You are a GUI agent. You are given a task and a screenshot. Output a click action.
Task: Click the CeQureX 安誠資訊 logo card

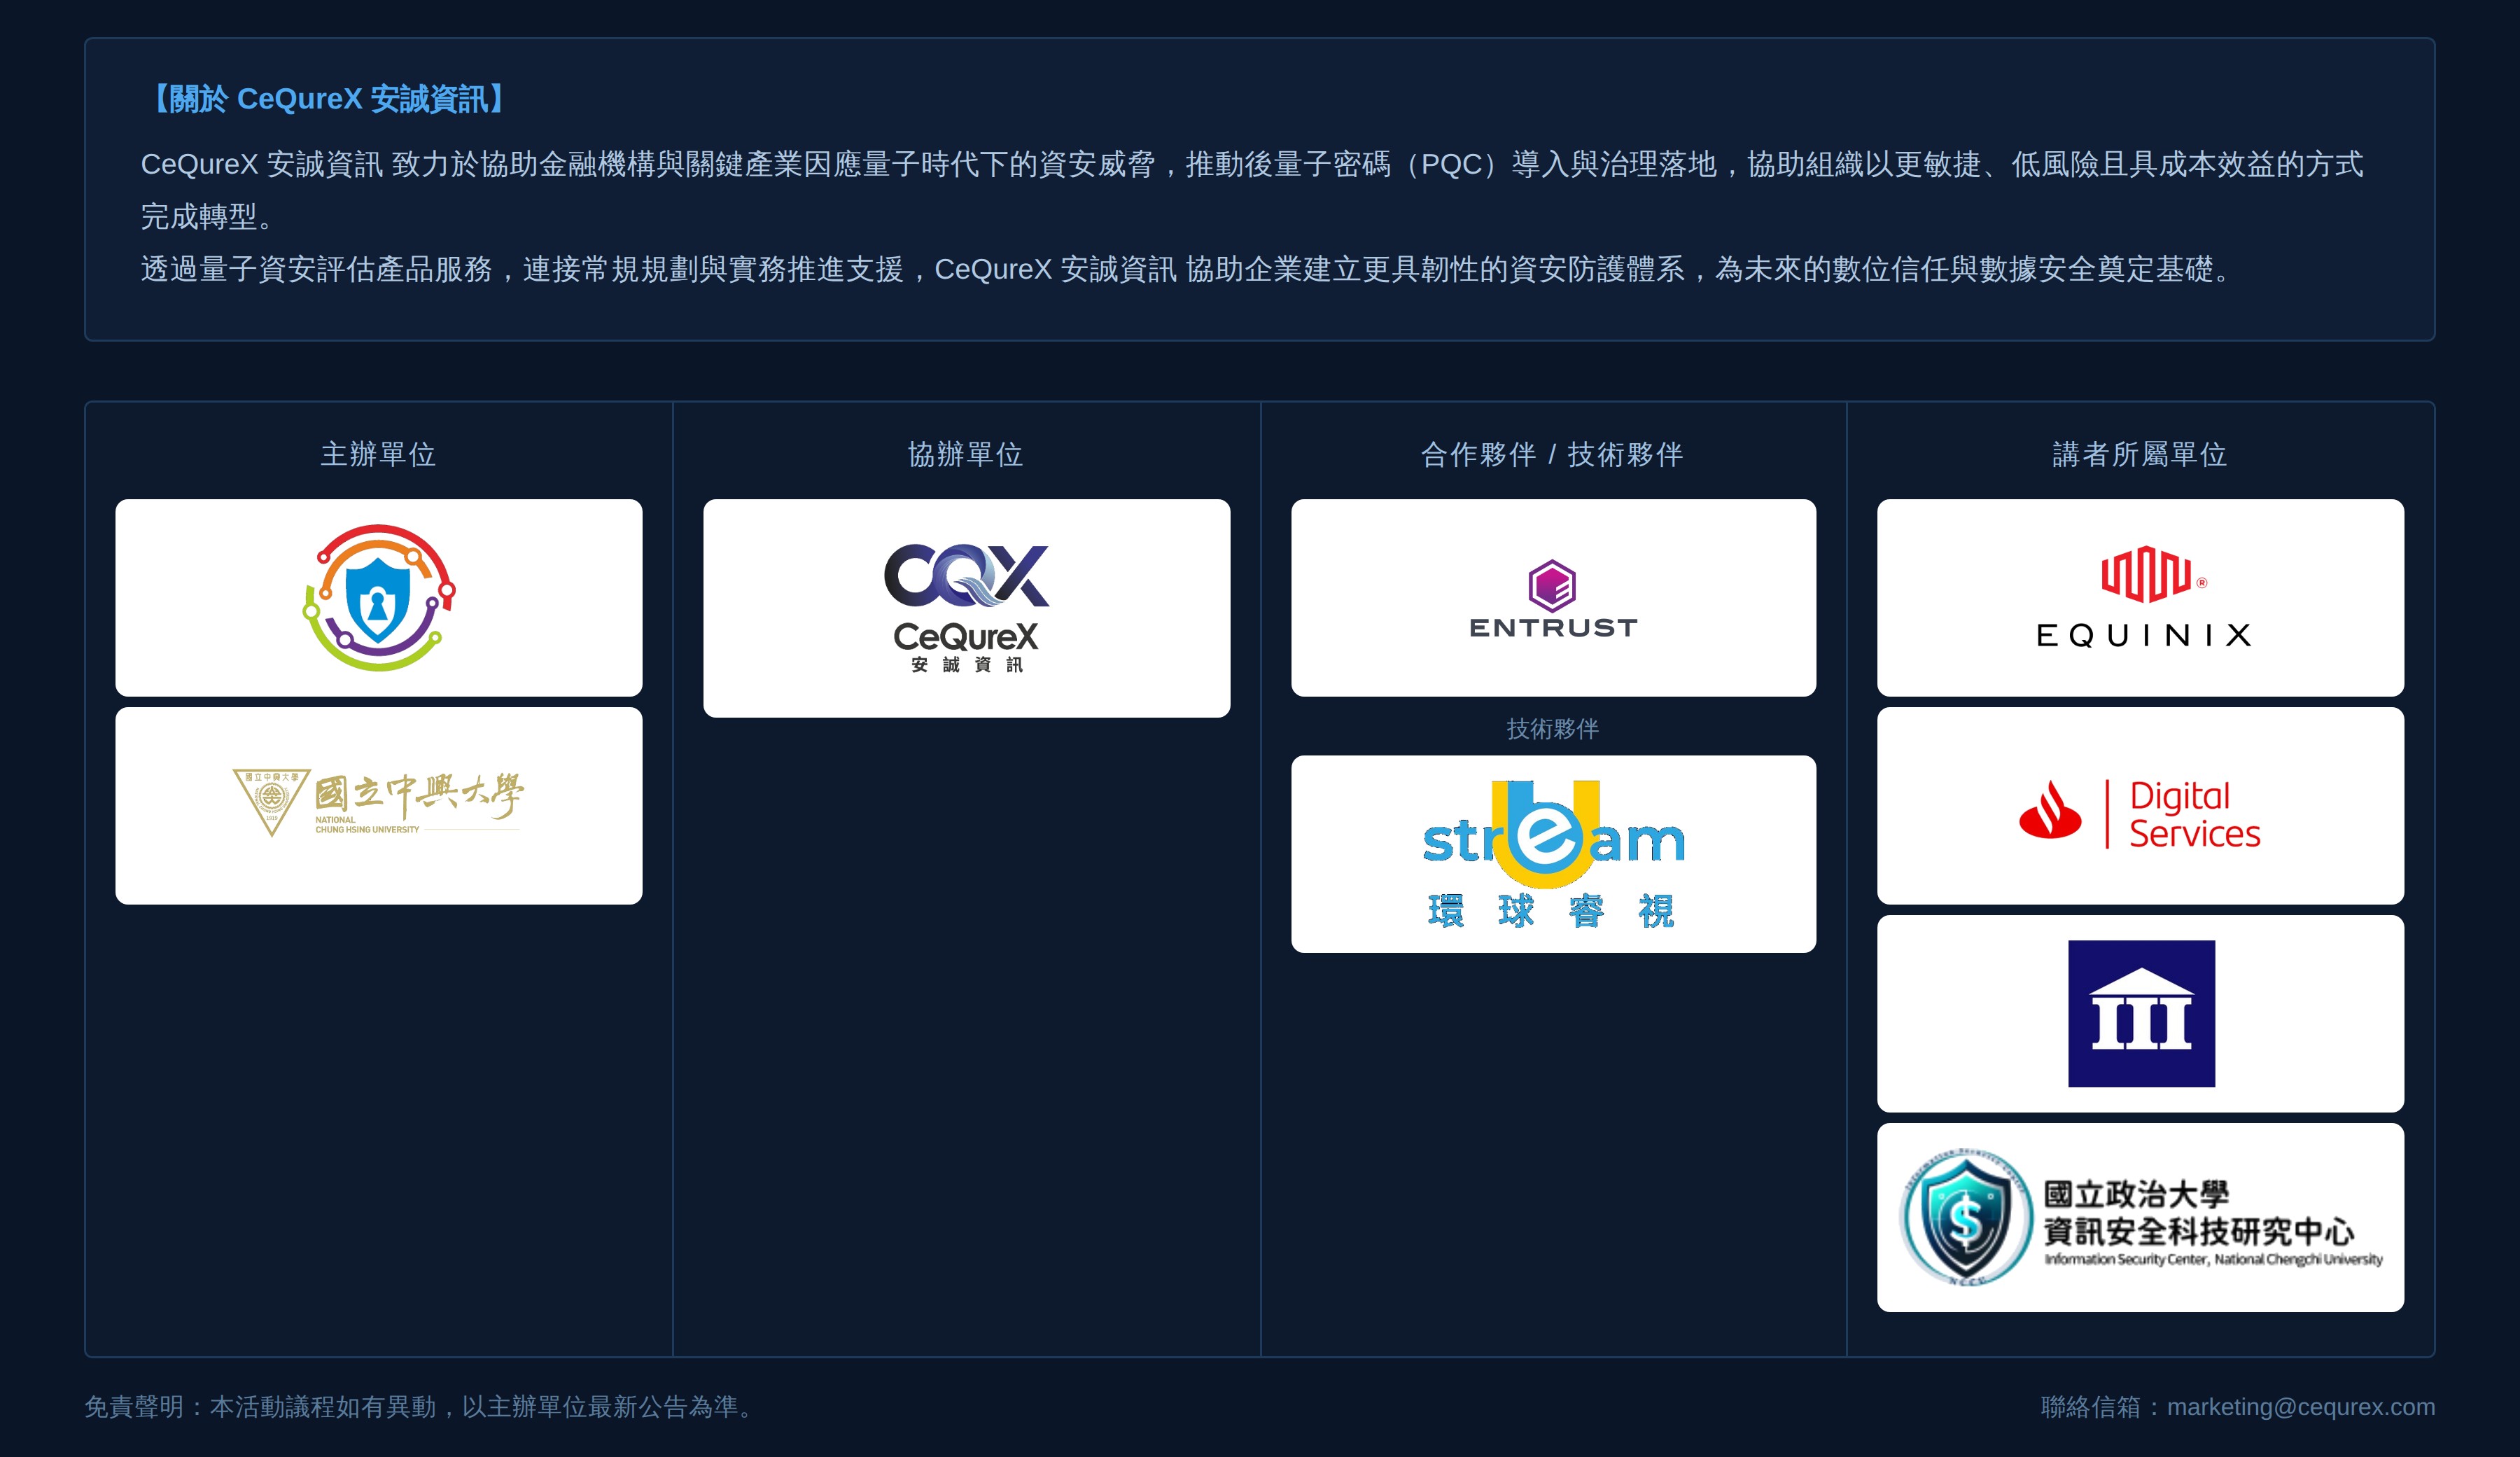[966, 608]
